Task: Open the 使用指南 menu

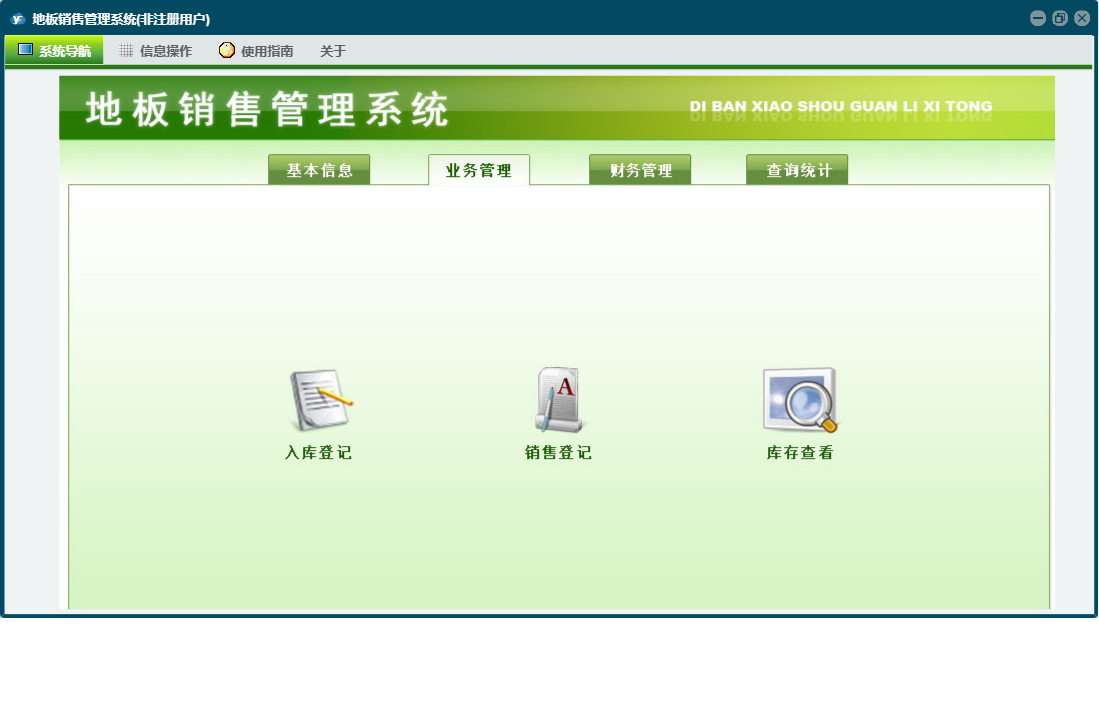Action: click(257, 50)
